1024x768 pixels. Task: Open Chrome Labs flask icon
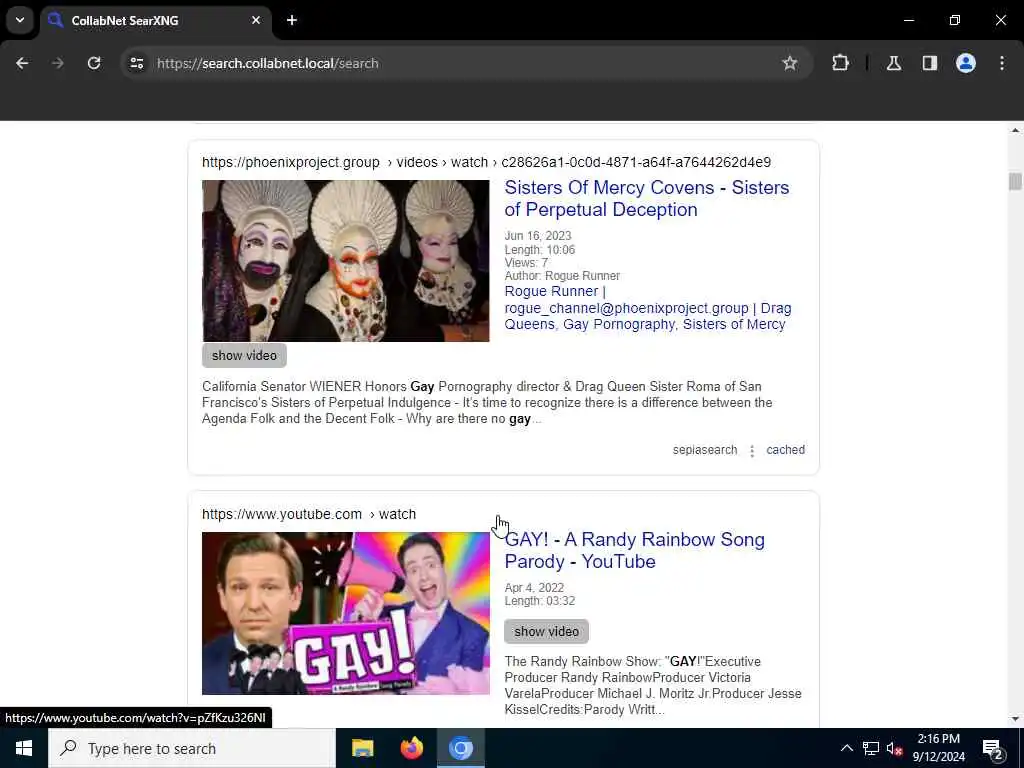[x=894, y=63]
